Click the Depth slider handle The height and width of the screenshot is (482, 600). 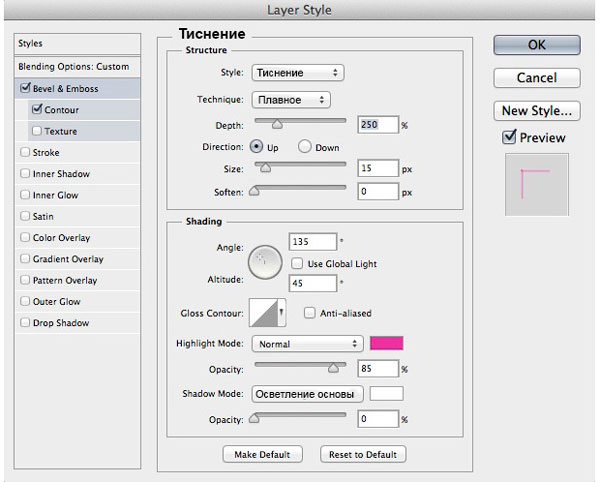click(277, 124)
